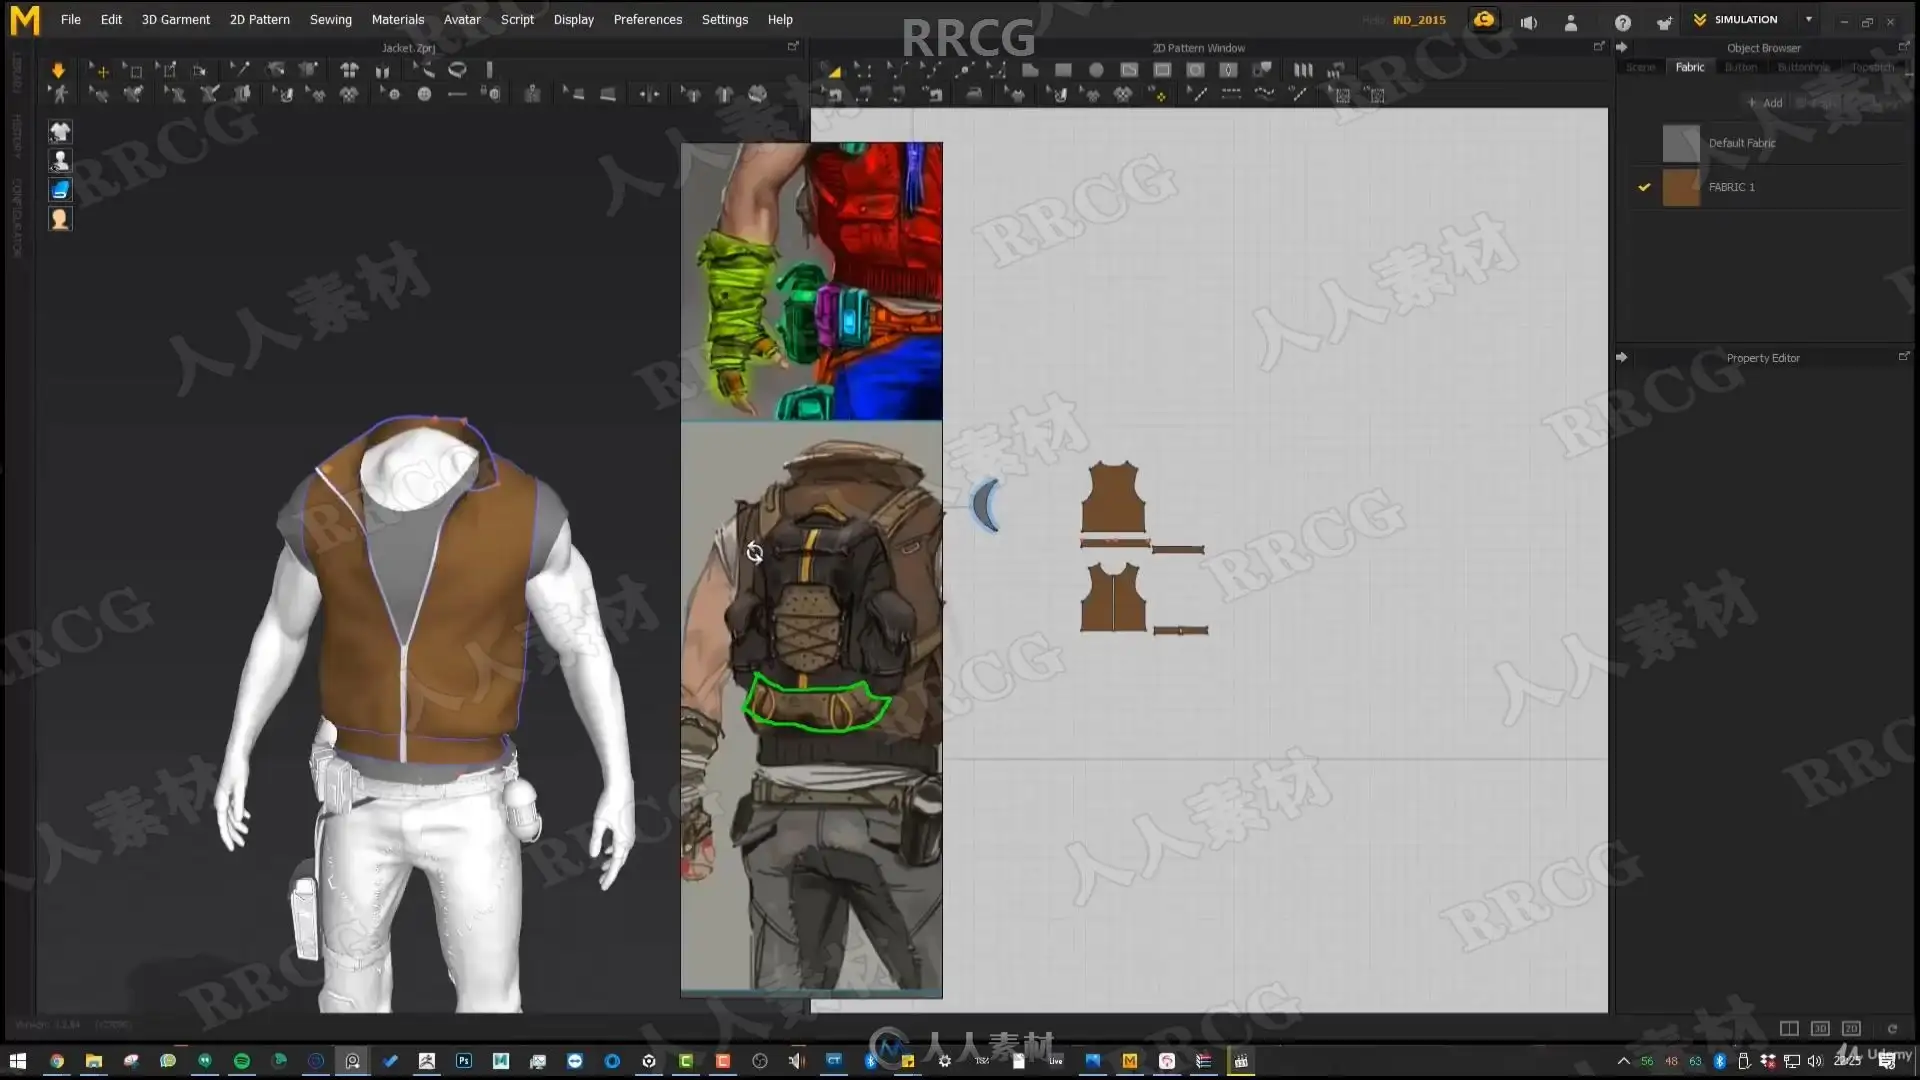Click the orange Simulate arrow icon
1920x1080 pixels.
click(58, 70)
